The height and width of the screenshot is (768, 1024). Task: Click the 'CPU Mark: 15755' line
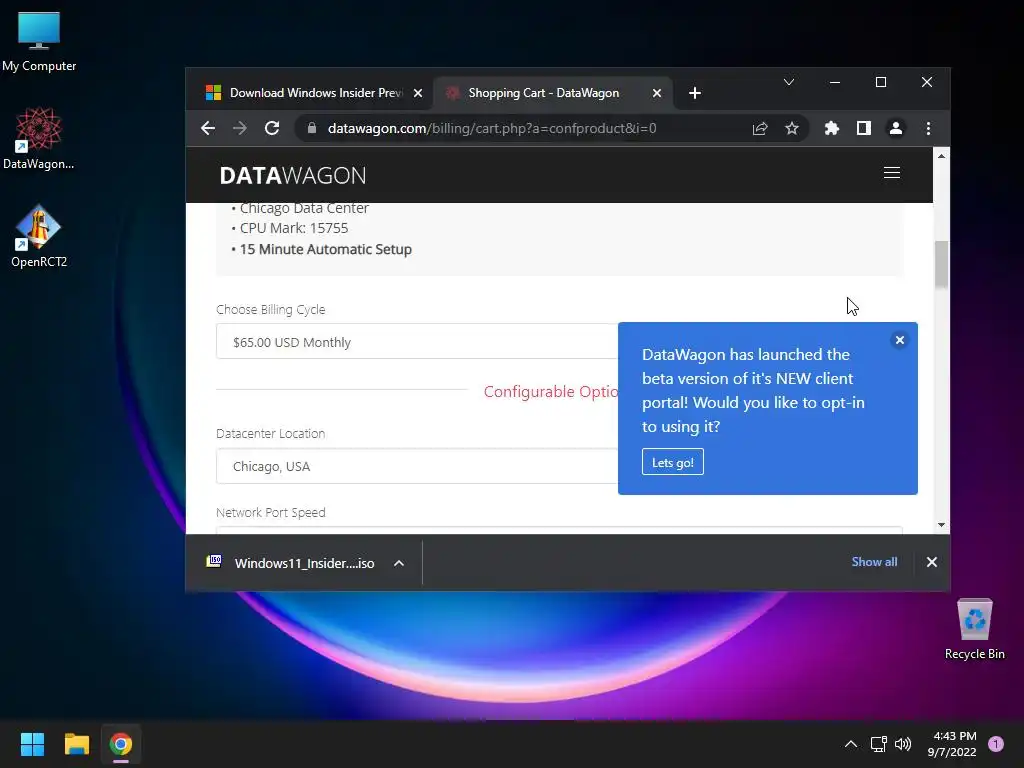tap(294, 229)
